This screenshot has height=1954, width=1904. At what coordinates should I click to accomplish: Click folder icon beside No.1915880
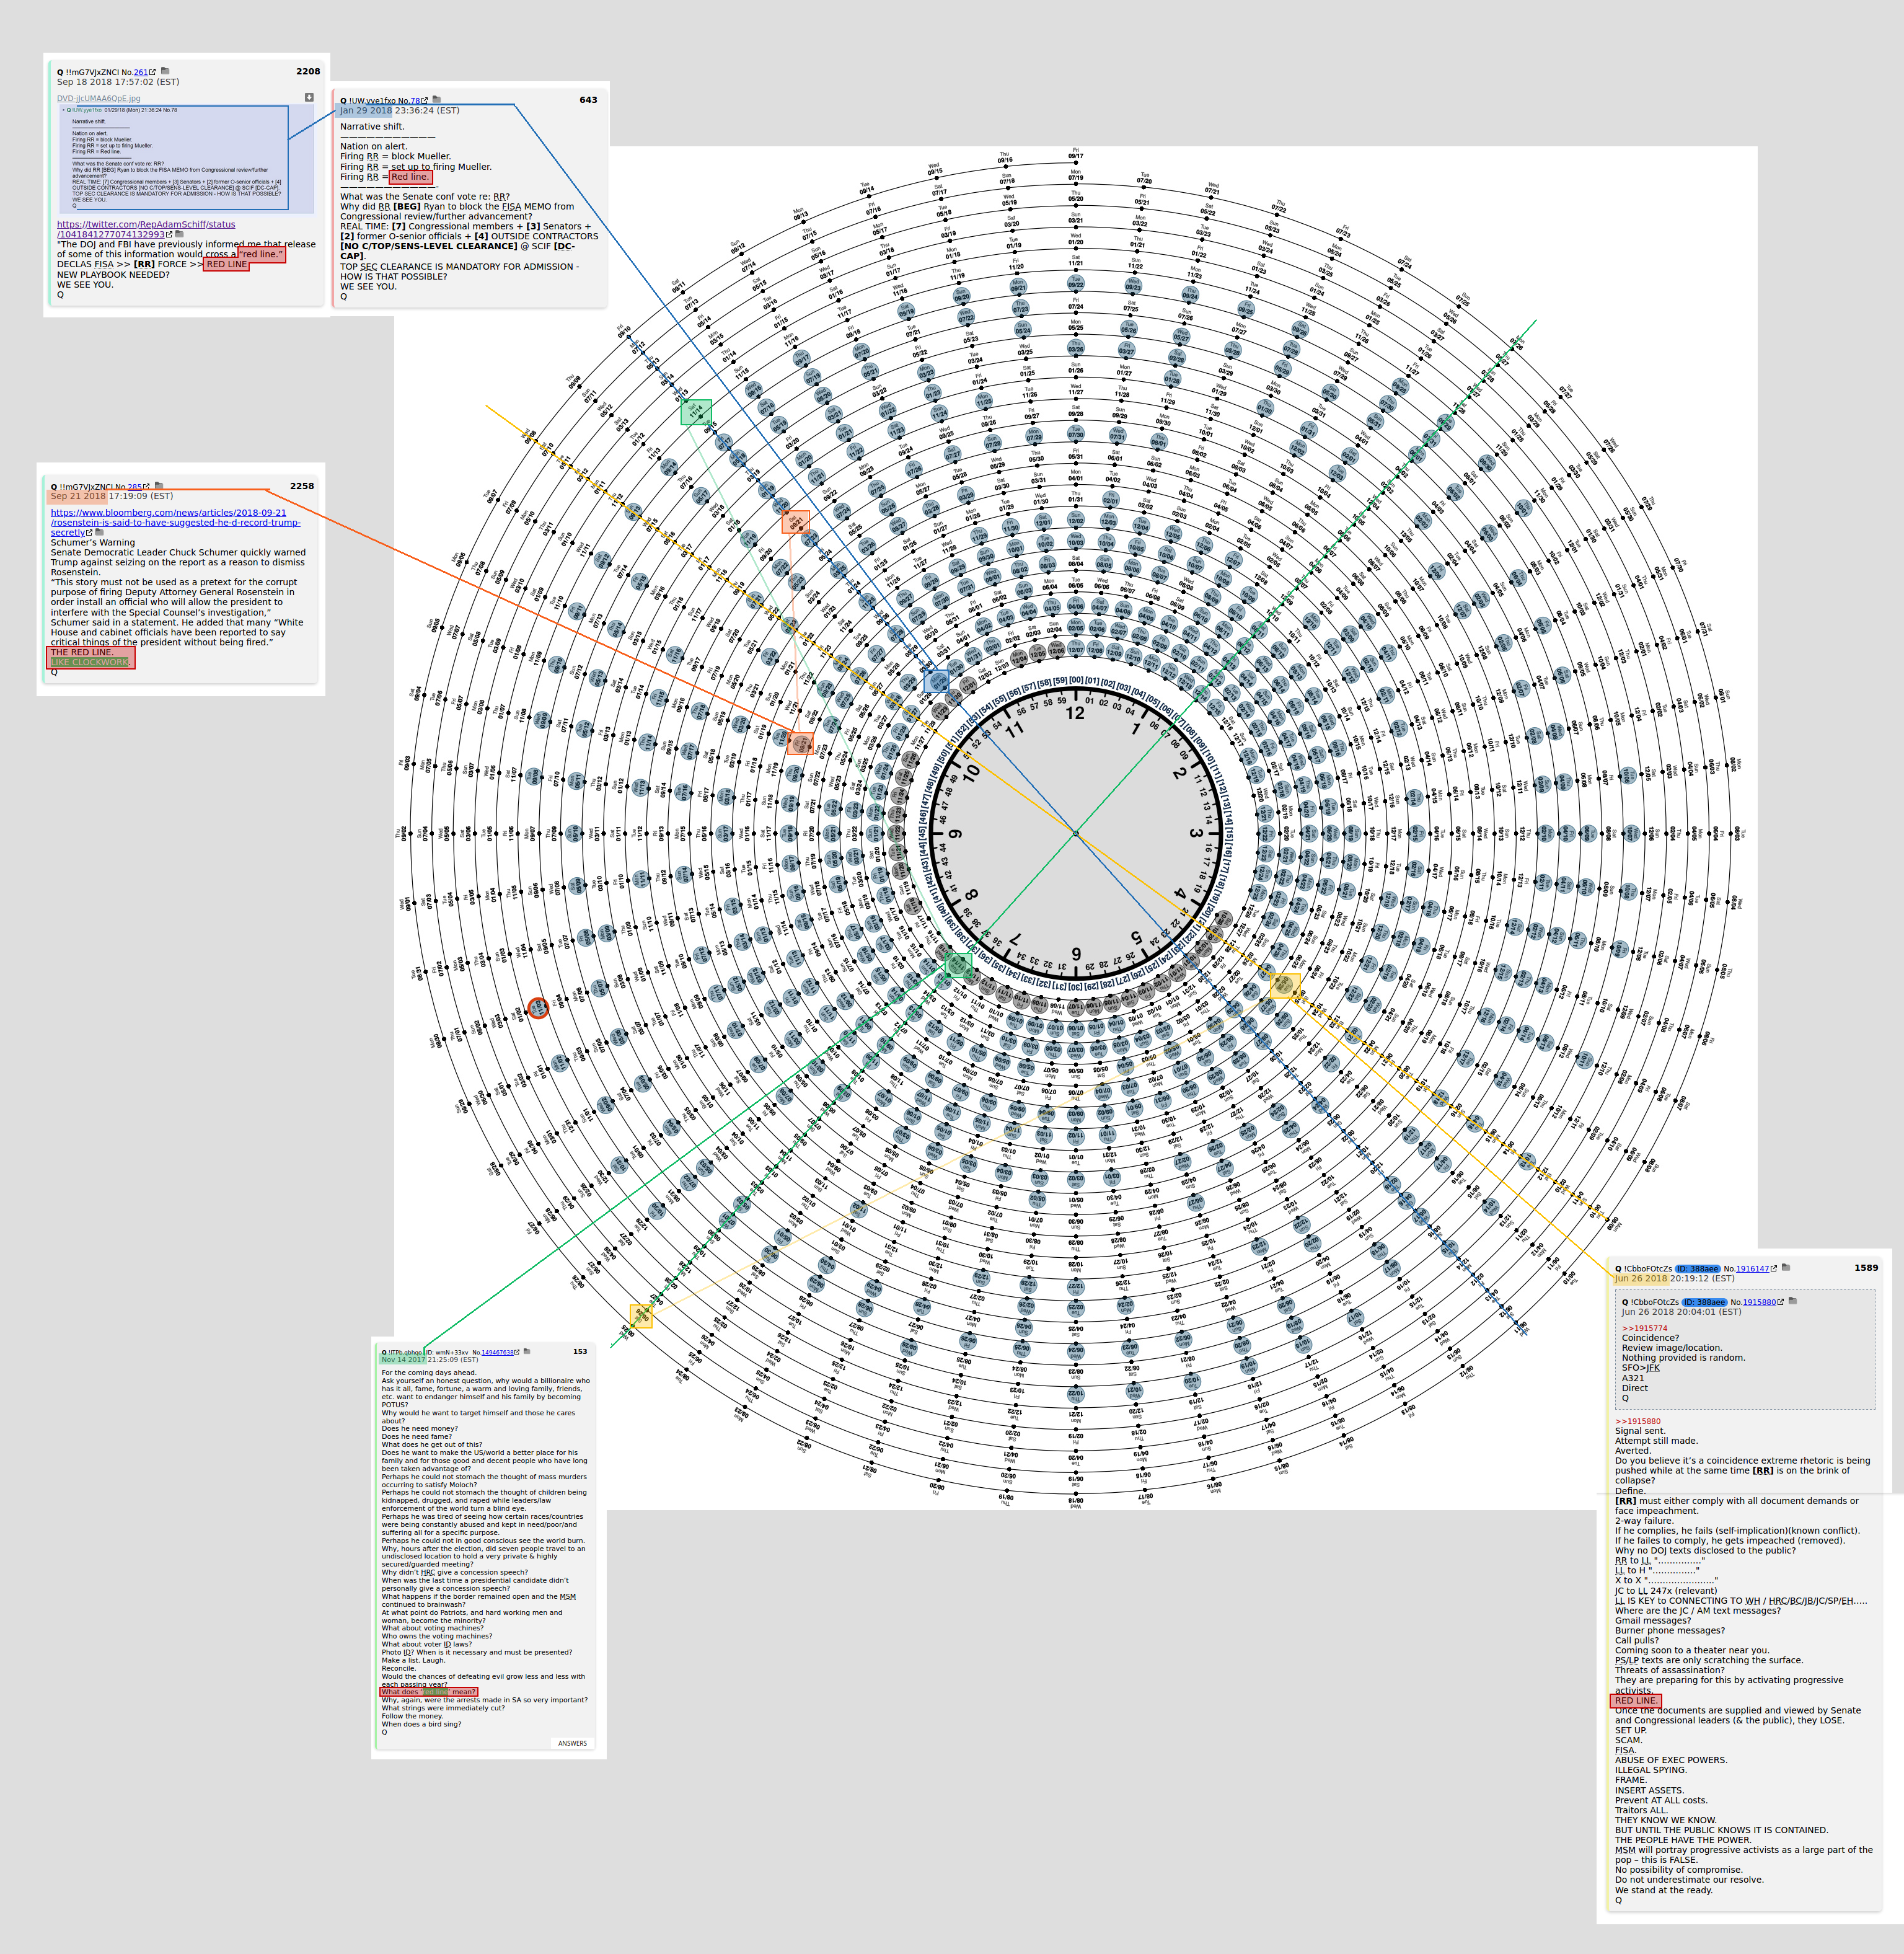pos(1793,1301)
